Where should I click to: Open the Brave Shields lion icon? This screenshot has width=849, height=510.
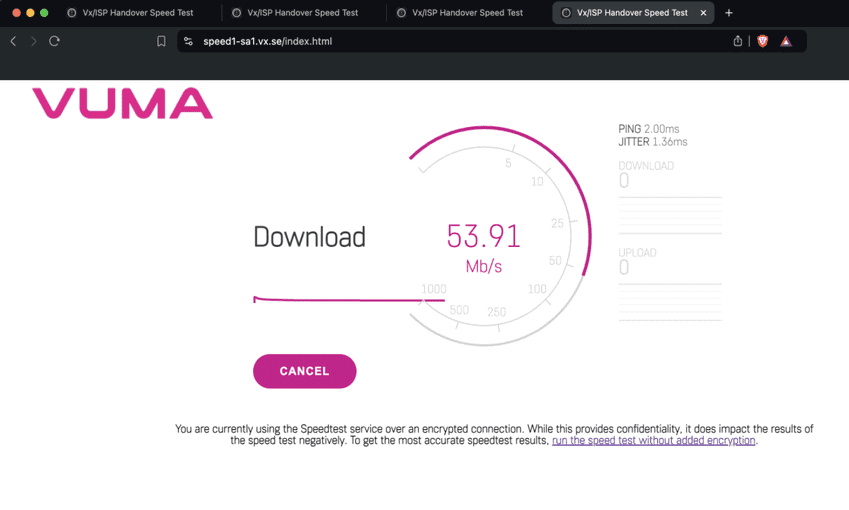pos(762,41)
